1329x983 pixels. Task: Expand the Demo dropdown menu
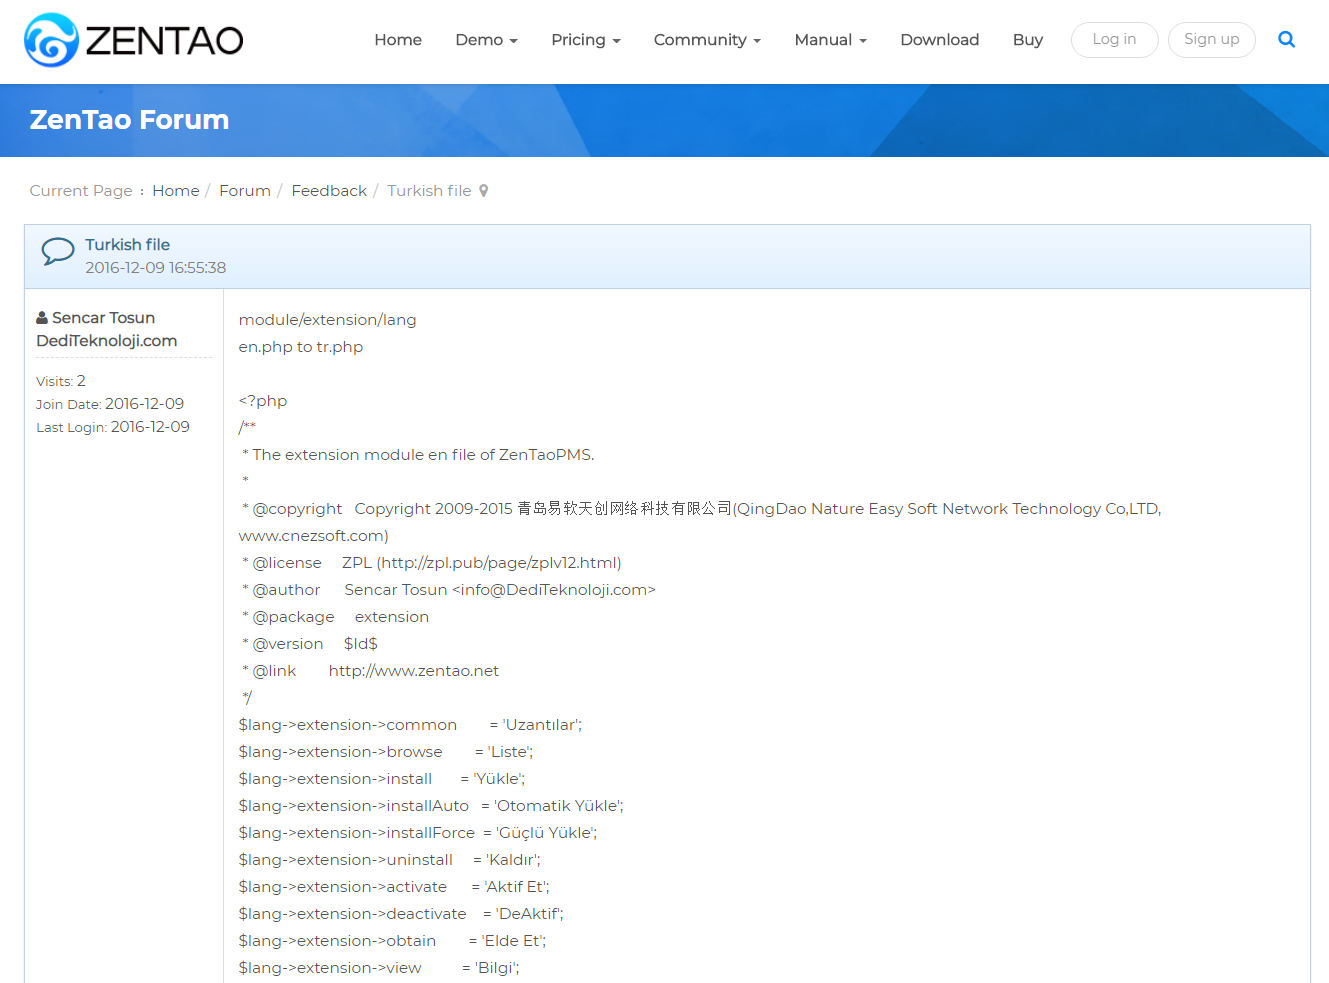point(486,40)
